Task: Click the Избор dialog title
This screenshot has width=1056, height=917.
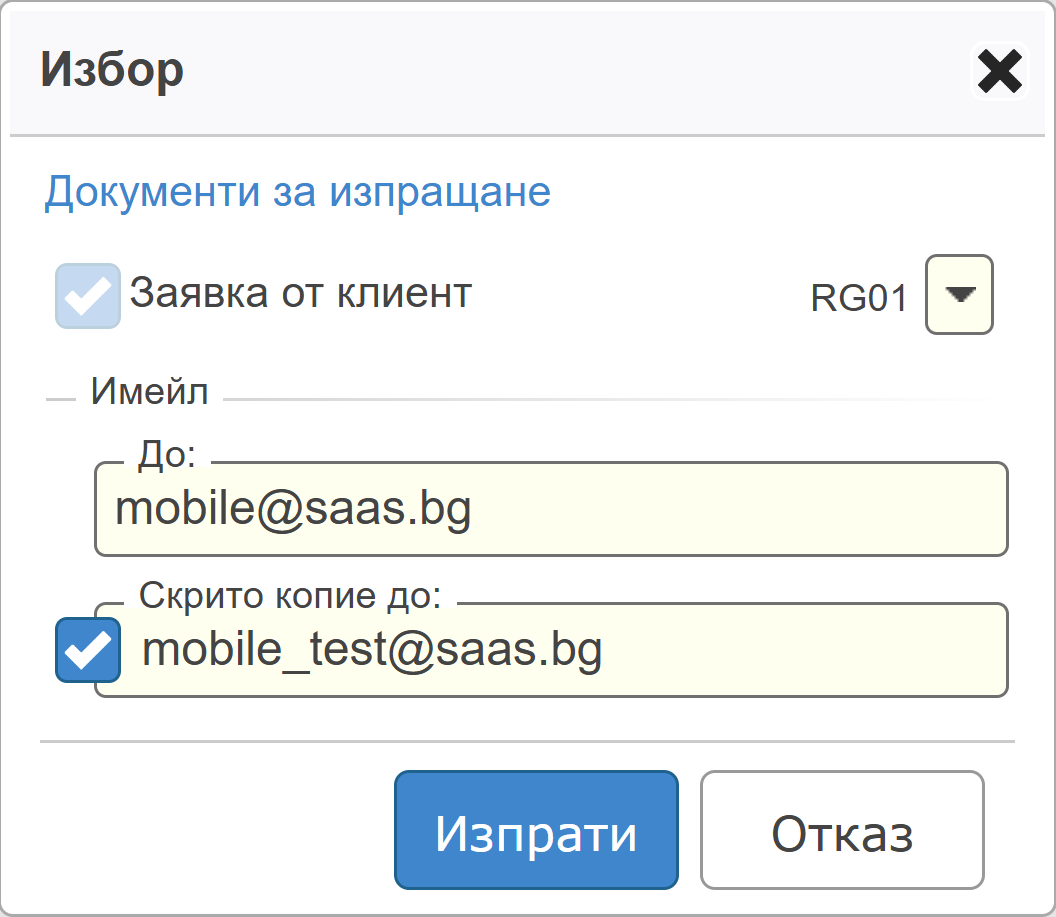Action: [112, 70]
